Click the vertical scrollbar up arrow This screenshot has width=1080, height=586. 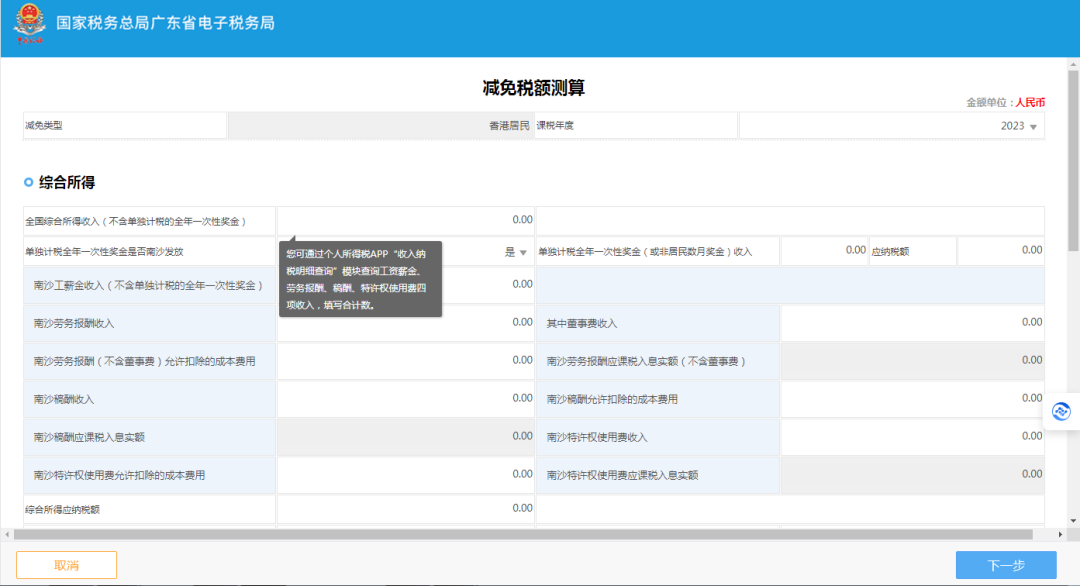[1073, 64]
